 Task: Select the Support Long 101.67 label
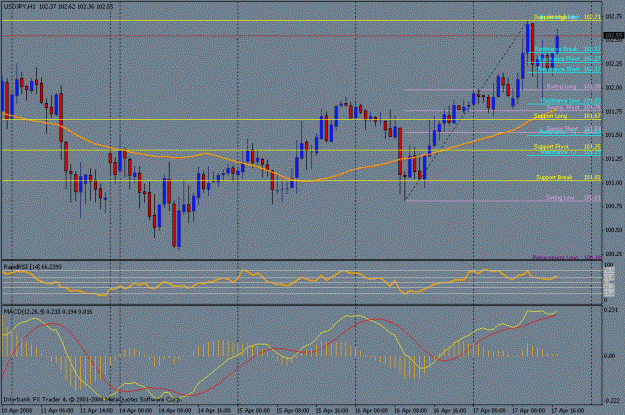(567, 116)
